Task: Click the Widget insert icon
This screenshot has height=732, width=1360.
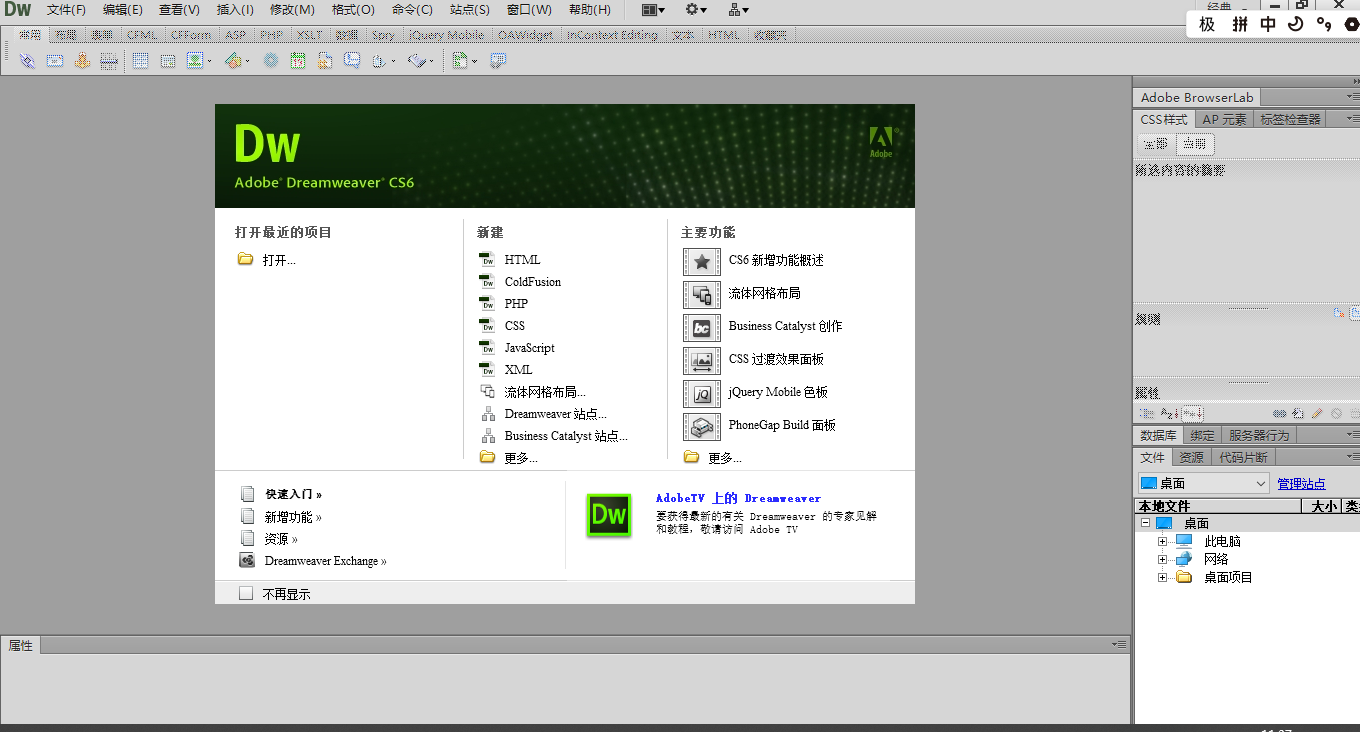Action: tap(271, 60)
